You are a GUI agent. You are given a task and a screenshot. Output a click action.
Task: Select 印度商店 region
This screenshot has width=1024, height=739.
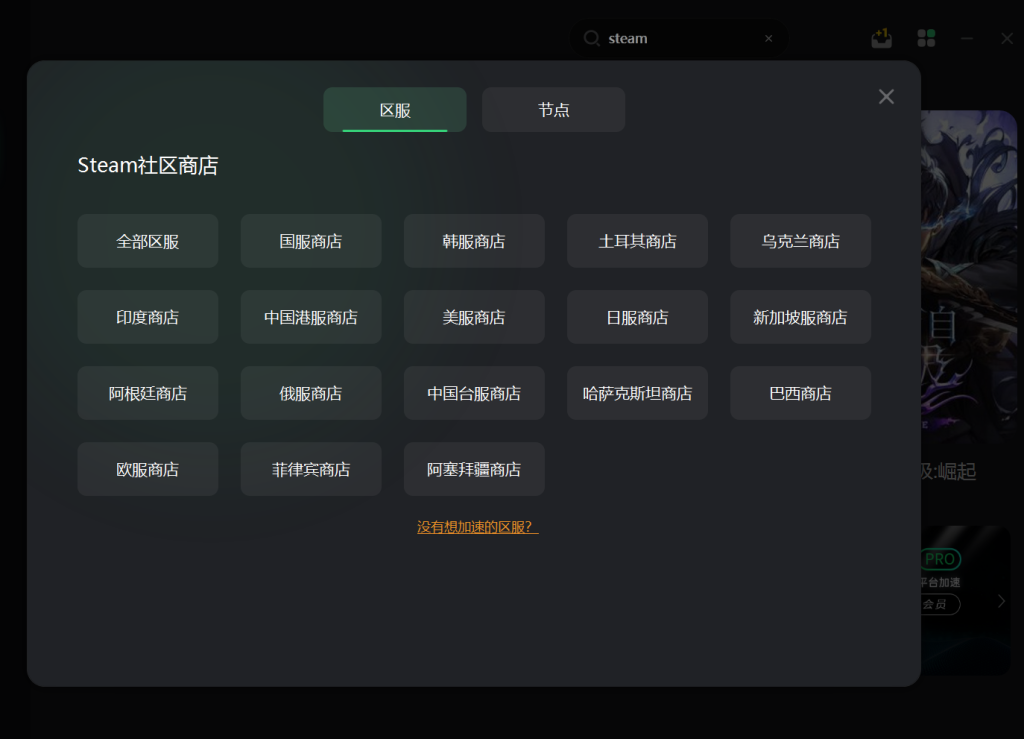point(148,317)
